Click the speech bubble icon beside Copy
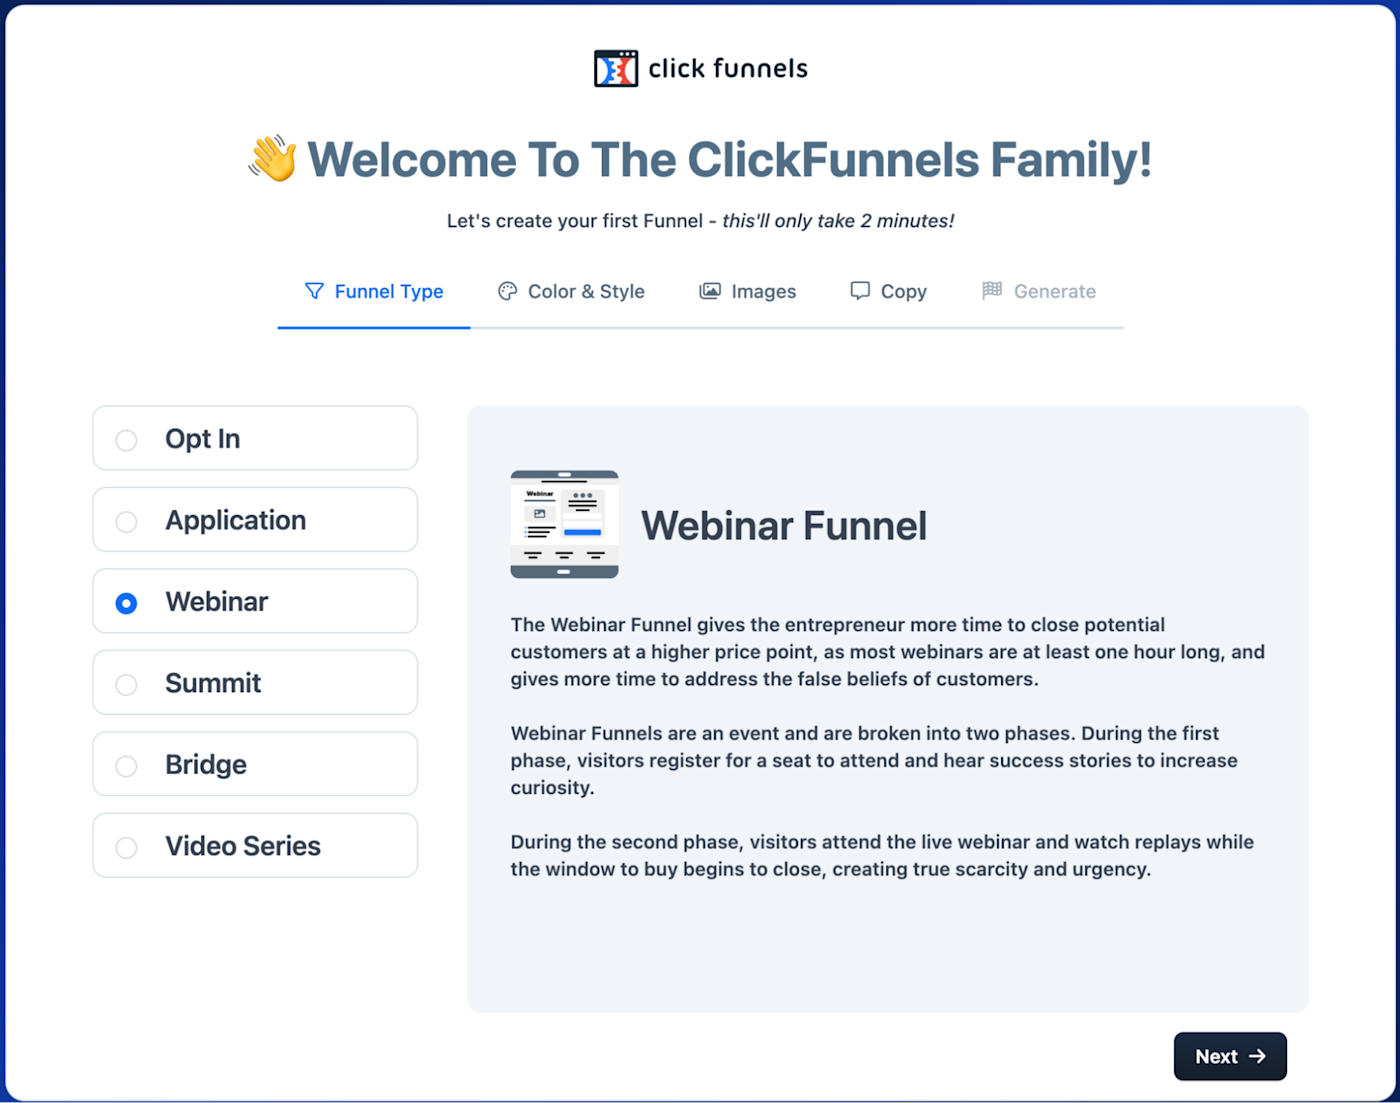The height and width of the screenshot is (1103, 1400). (x=860, y=291)
